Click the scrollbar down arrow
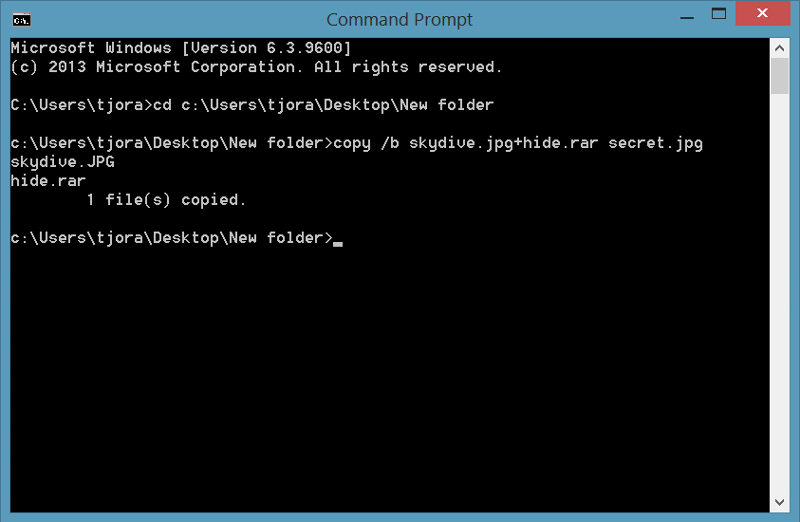800x522 pixels. [x=779, y=502]
